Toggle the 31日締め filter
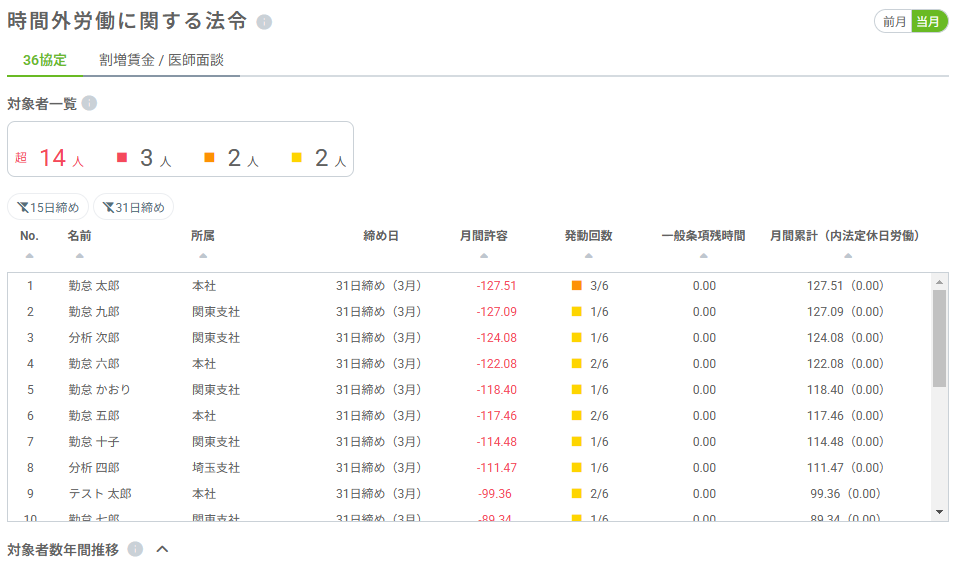 [133, 207]
